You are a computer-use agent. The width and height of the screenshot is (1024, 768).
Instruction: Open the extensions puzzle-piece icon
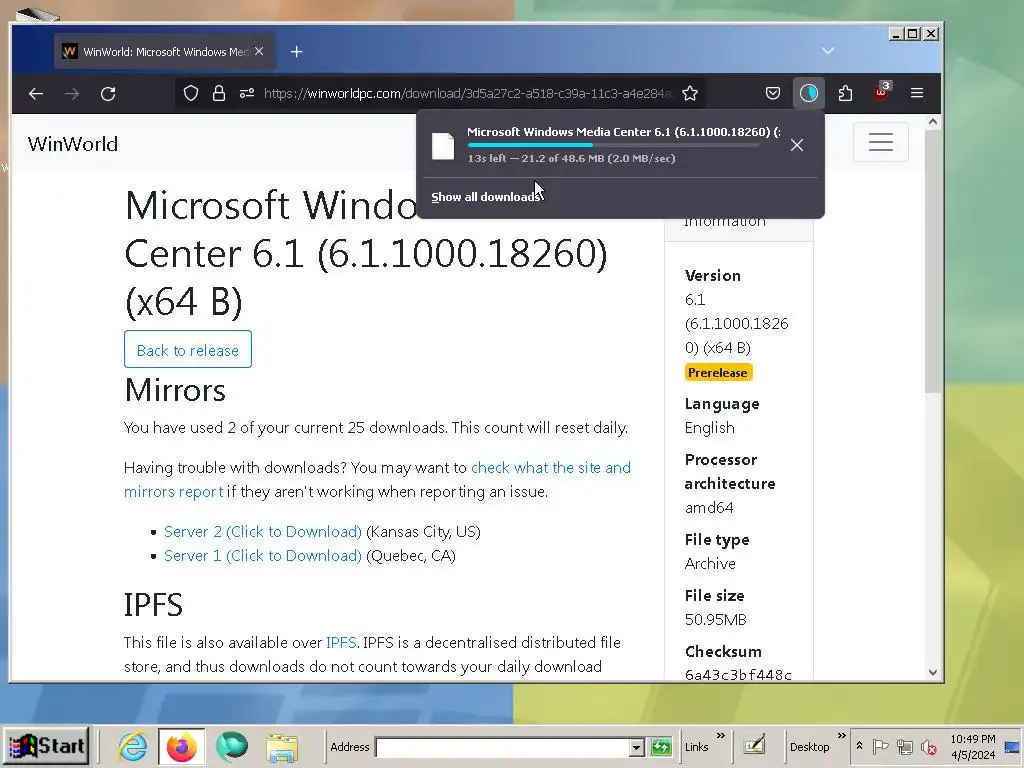coord(845,93)
